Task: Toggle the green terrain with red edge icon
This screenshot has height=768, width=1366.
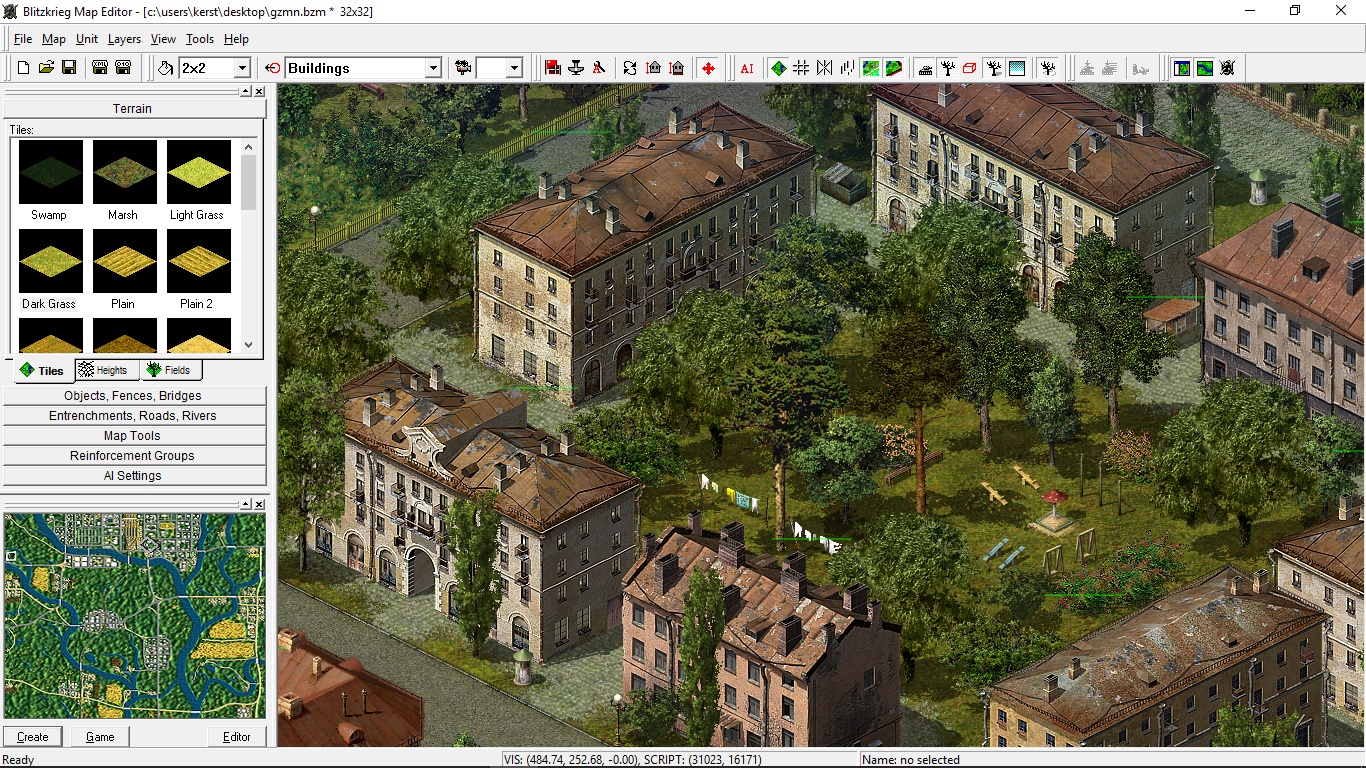Action: click(x=894, y=68)
